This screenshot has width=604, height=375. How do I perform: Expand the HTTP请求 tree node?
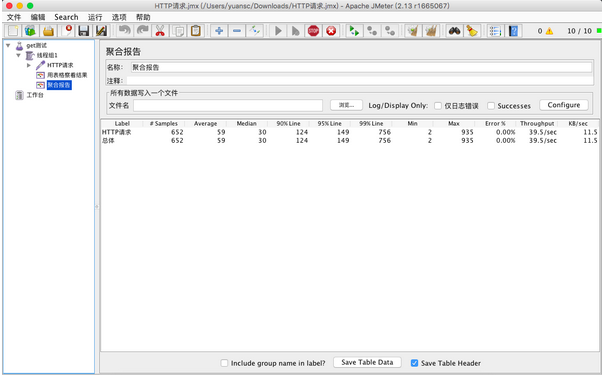point(29,65)
